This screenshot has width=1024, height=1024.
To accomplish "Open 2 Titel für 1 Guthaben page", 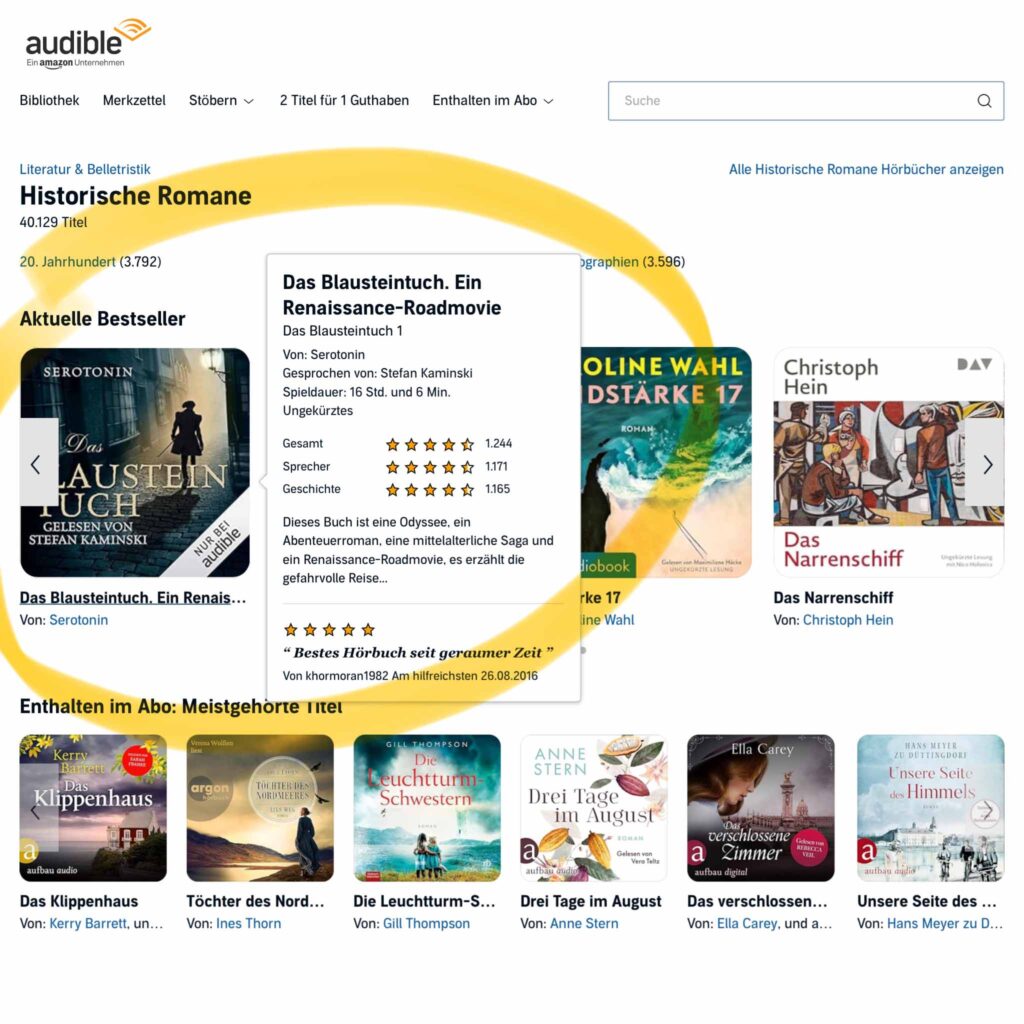I will (x=344, y=101).
